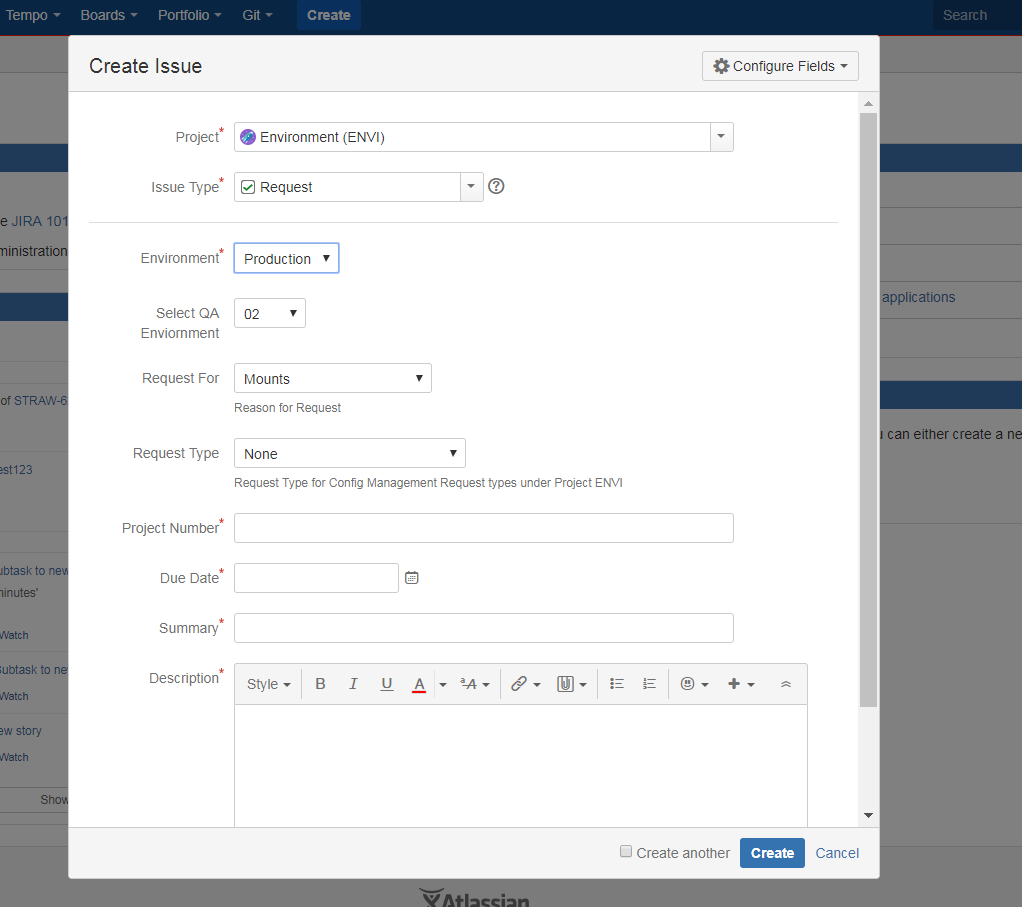The image size is (1022, 907).
Task: Open the Git menu
Action: [257, 15]
